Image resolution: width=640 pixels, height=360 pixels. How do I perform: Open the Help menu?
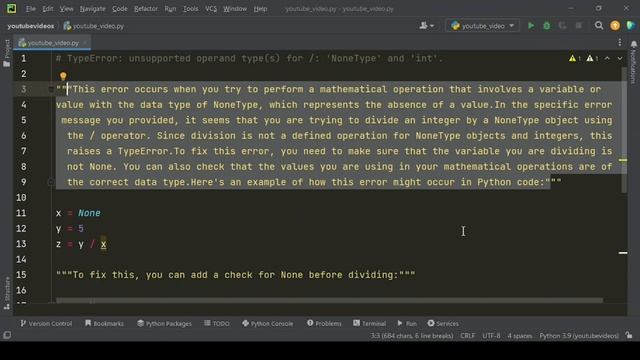pyautogui.click(x=260, y=9)
